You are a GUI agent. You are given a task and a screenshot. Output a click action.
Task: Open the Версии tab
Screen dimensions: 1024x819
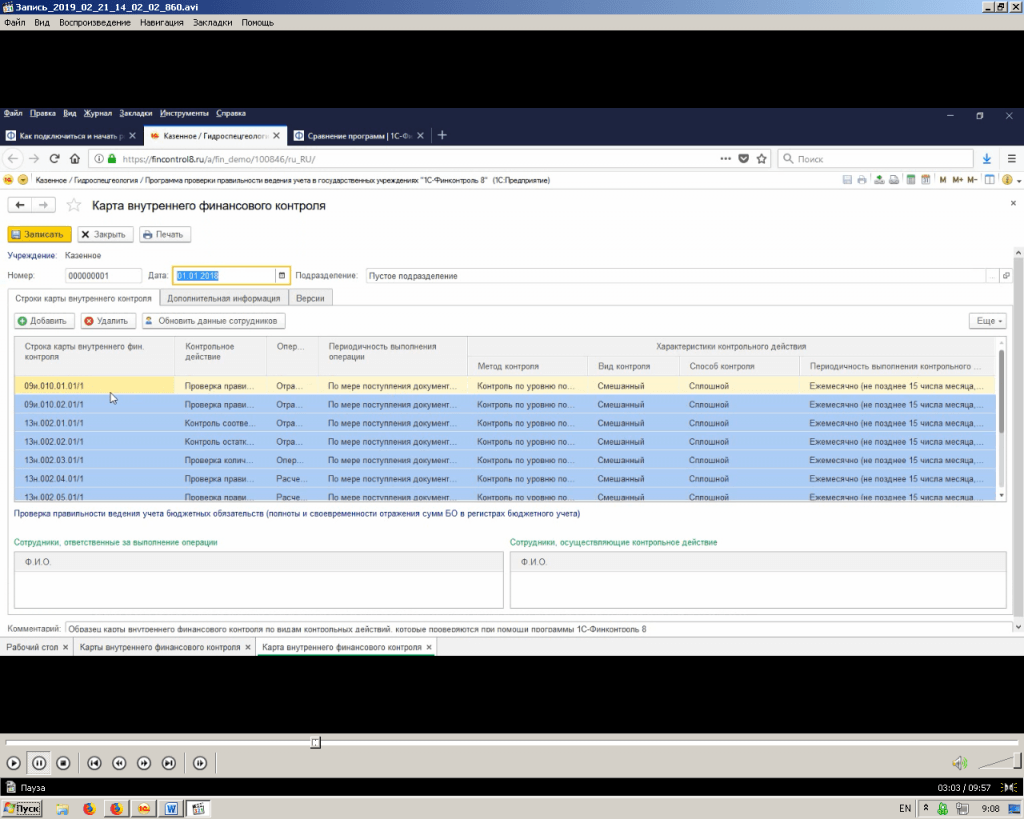pyautogui.click(x=310, y=298)
